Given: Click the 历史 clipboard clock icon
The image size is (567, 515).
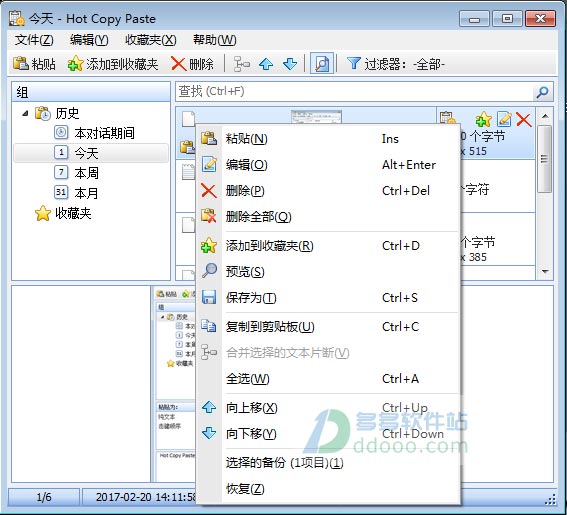Looking at the screenshot, I should (x=43, y=113).
